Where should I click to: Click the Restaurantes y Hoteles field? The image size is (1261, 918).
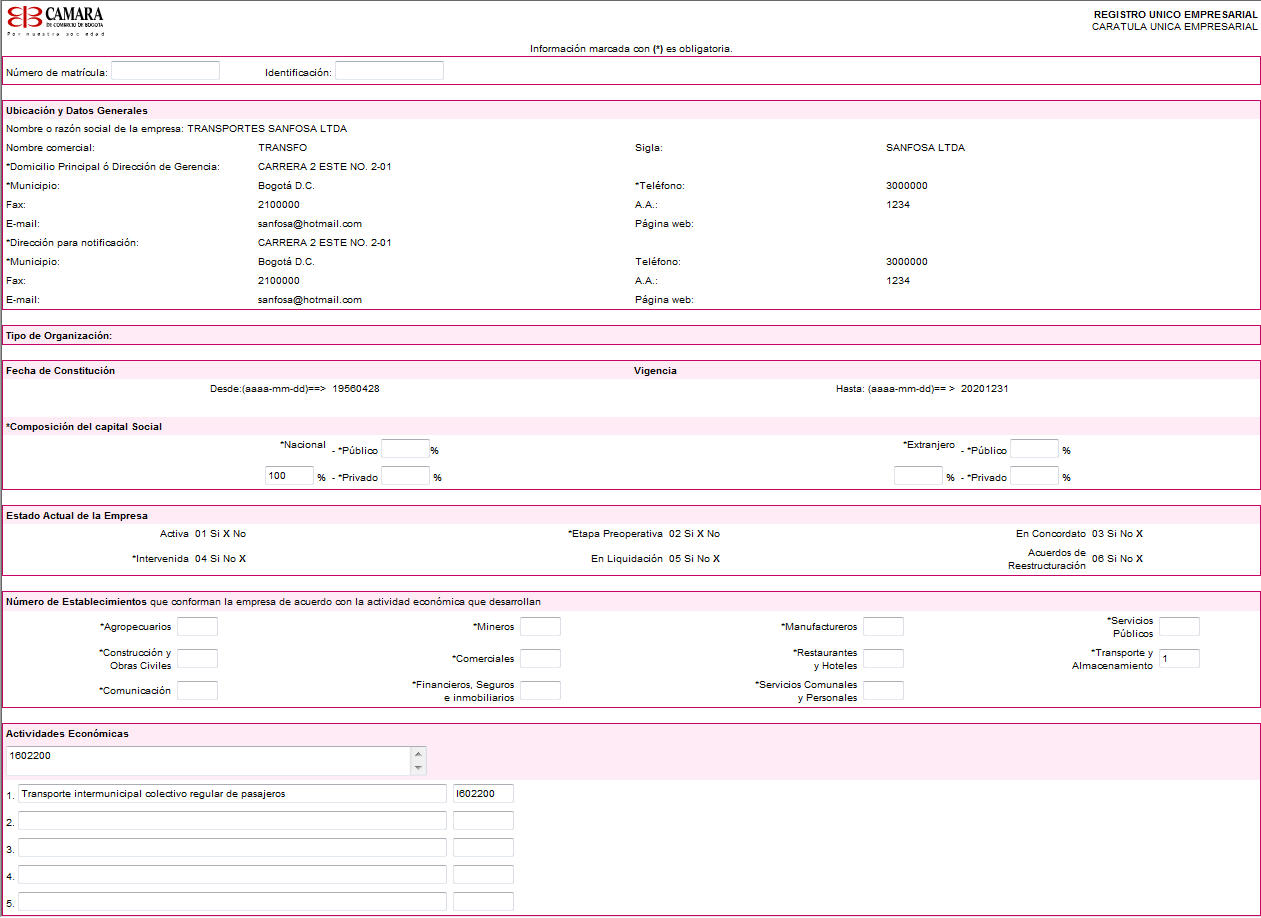[883, 659]
